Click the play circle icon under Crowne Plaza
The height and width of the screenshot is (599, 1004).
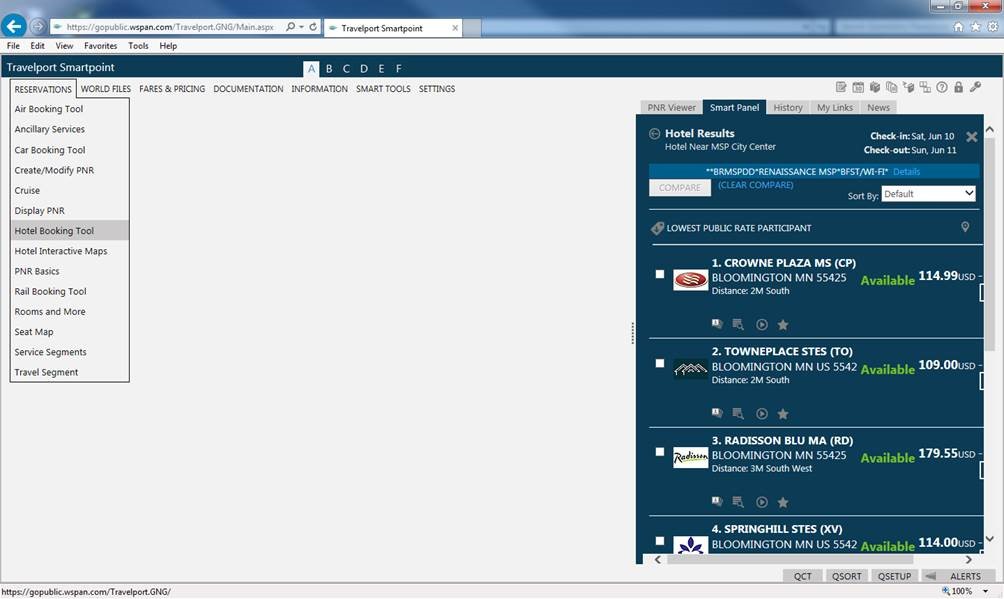pyautogui.click(x=761, y=325)
